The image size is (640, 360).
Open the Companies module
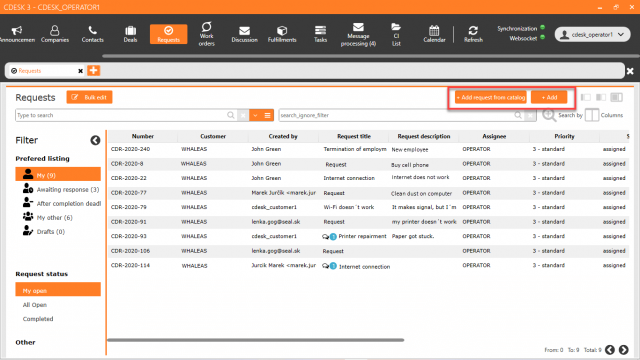click(x=55, y=34)
